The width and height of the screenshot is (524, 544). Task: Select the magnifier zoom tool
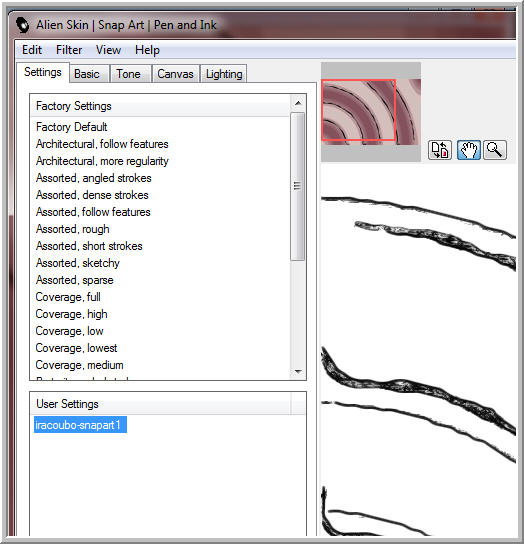[495, 150]
